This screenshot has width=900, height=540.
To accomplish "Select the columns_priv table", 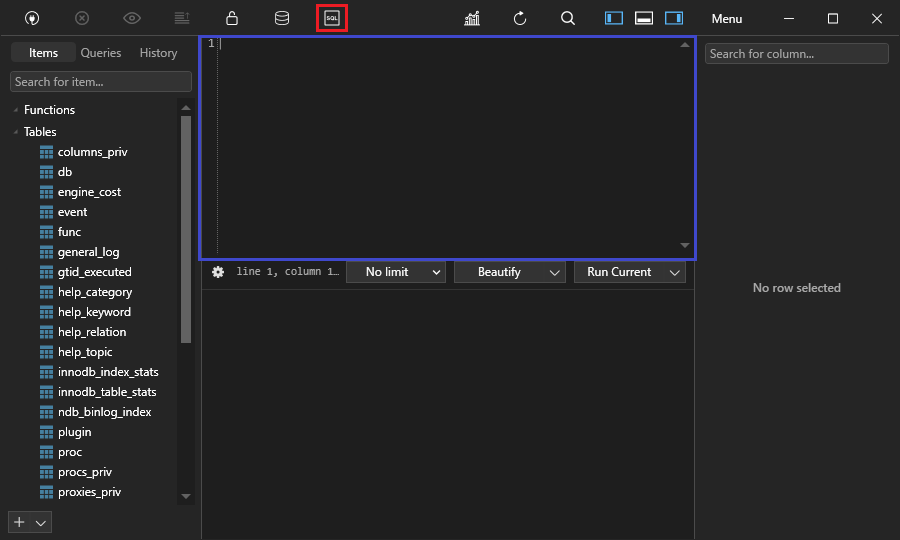I will tap(92, 152).
